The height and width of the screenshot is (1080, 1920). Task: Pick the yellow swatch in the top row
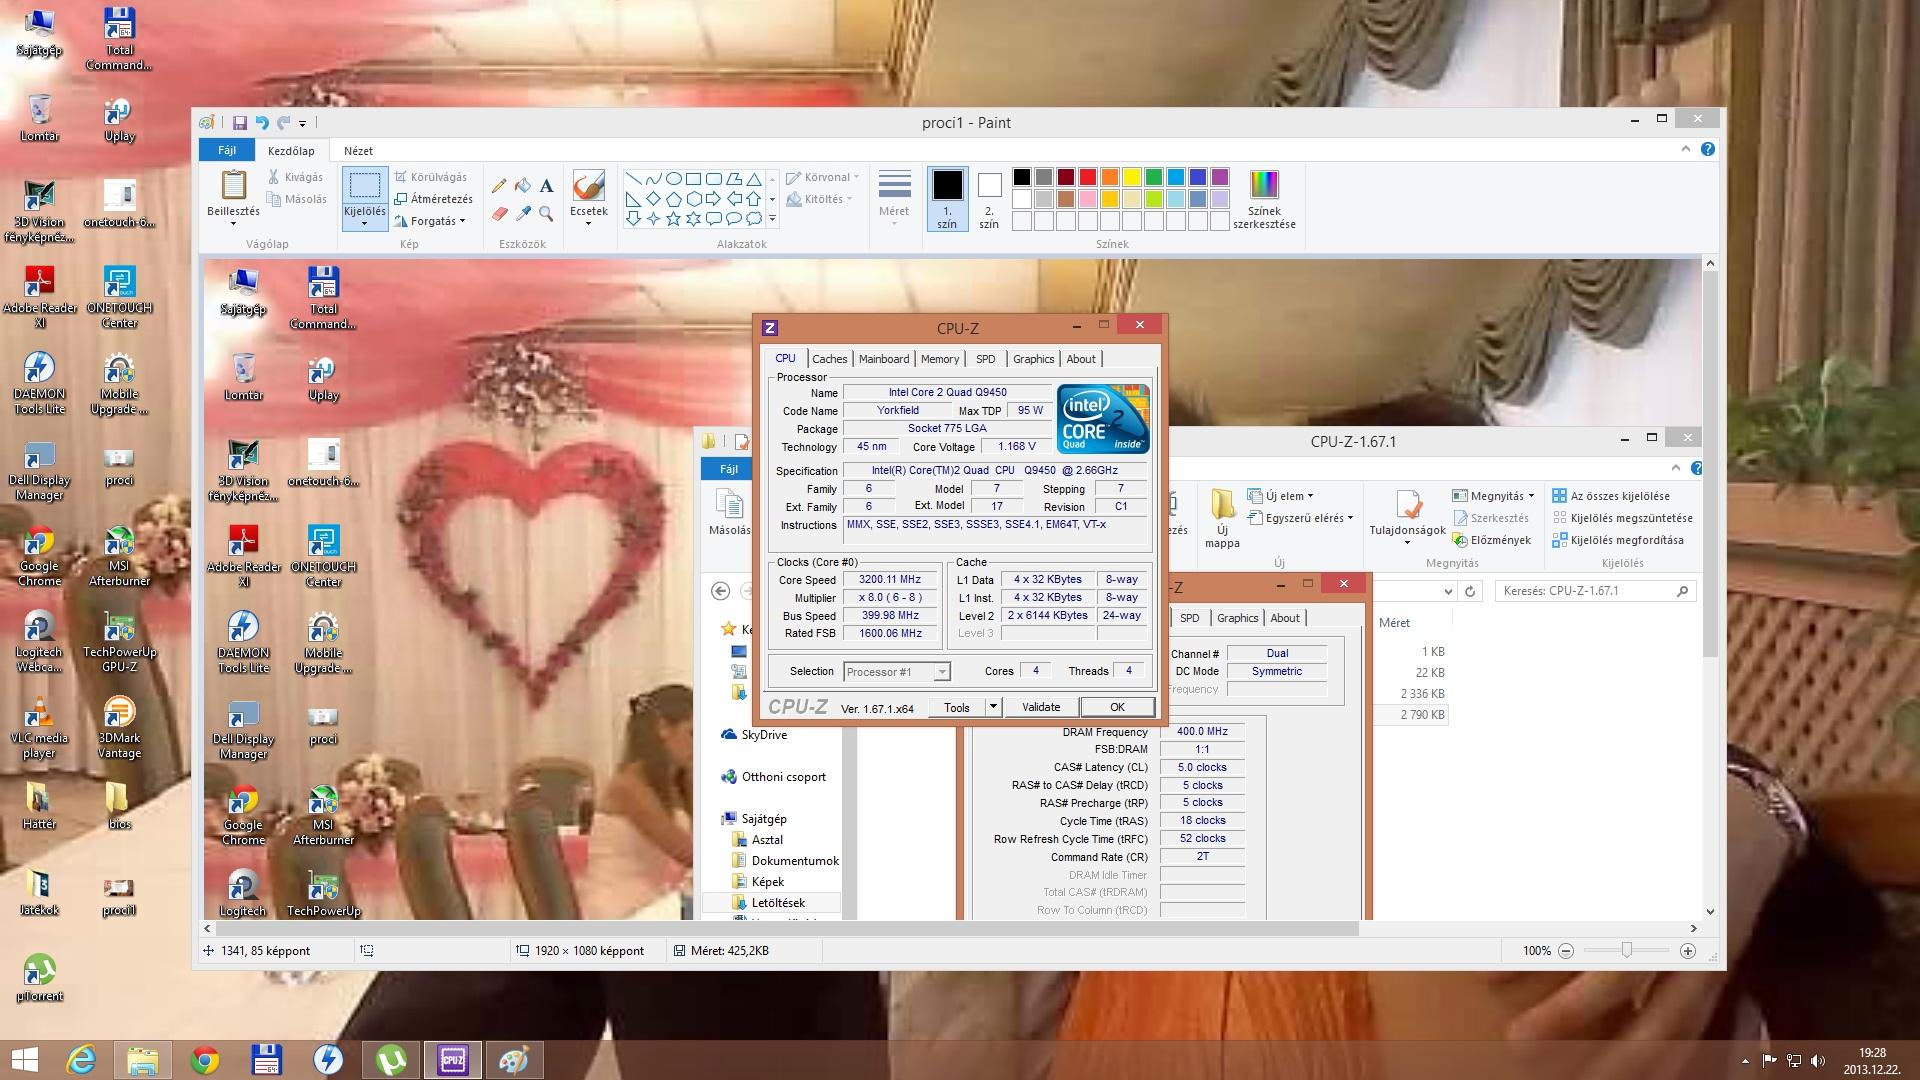click(1132, 177)
